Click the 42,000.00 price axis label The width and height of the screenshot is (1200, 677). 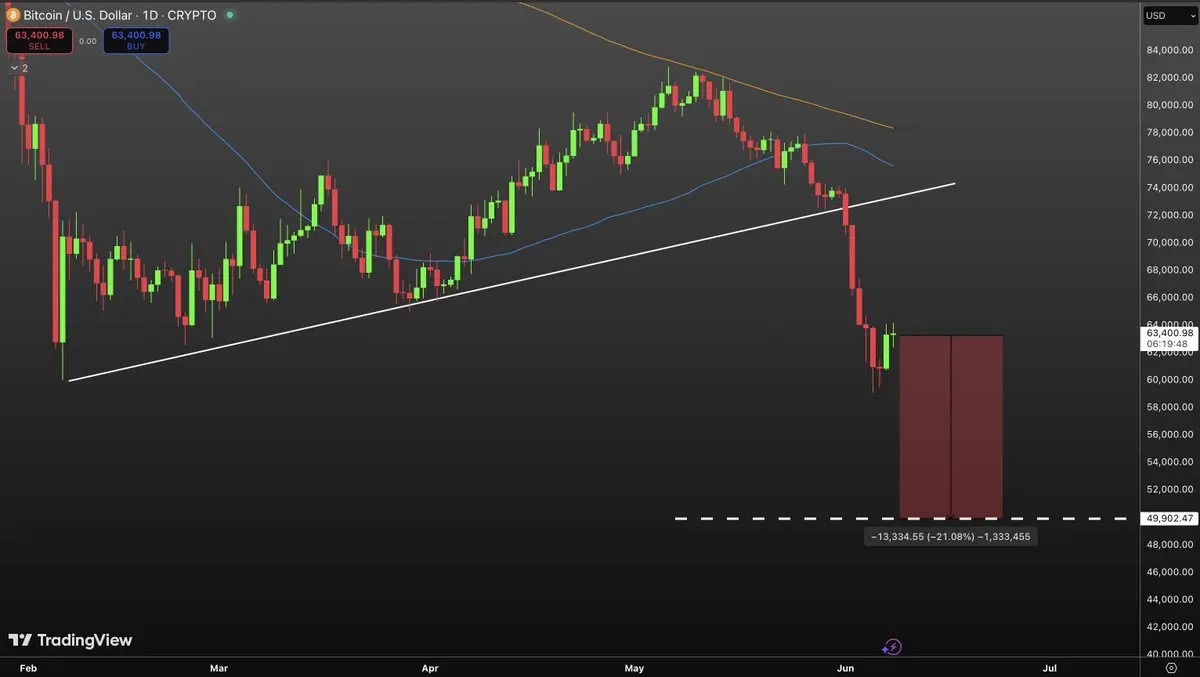click(1169, 627)
